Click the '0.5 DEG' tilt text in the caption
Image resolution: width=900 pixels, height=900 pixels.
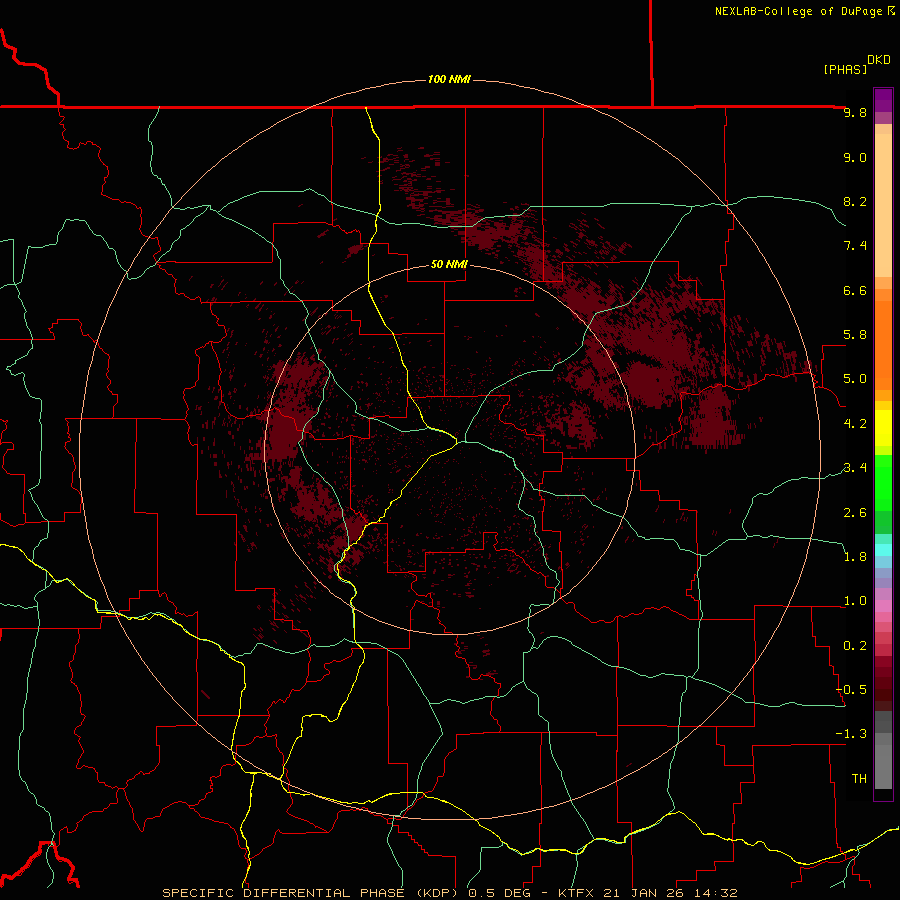coord(500,893)
